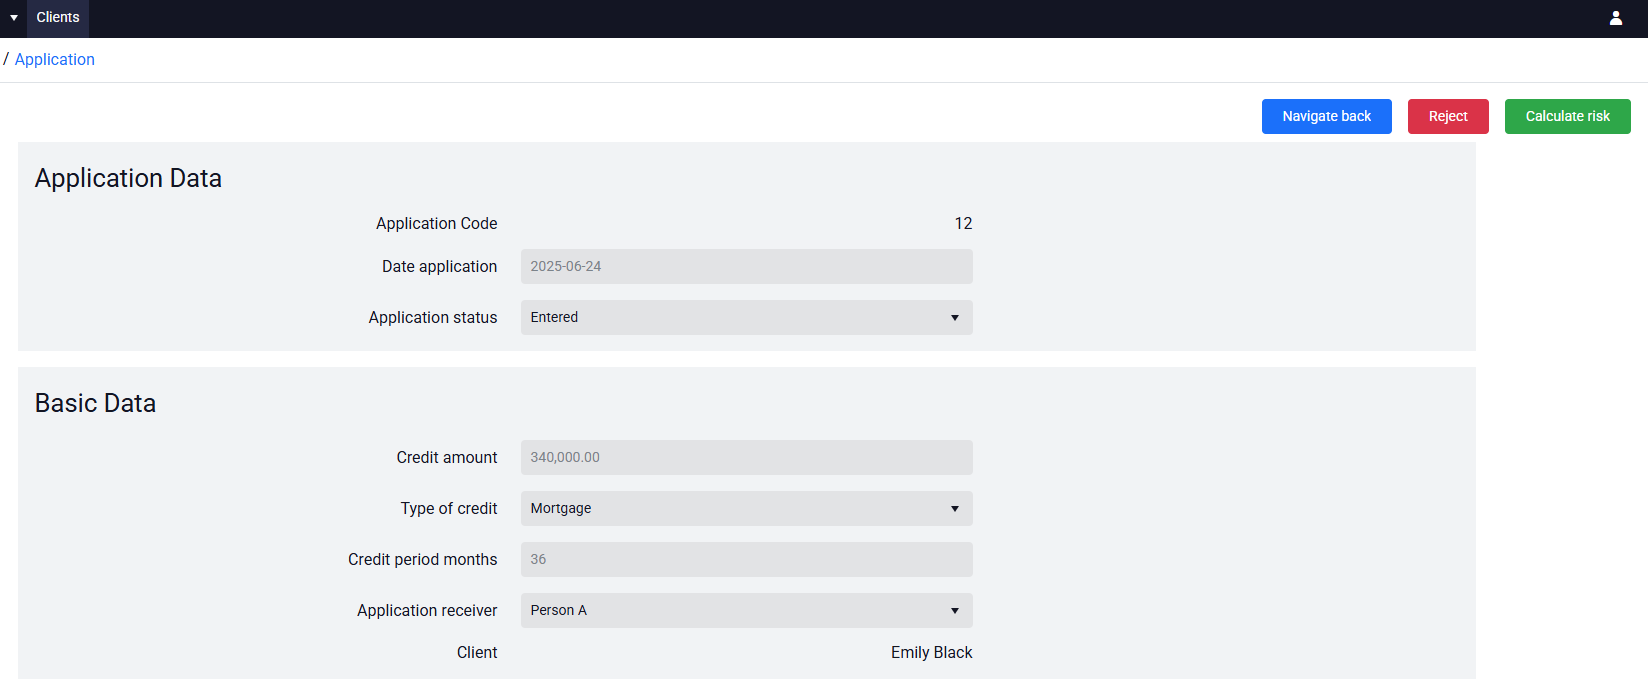This screenshot has height=692, width=1648.
Task: Click the Application Data heading
Action: 129,178
